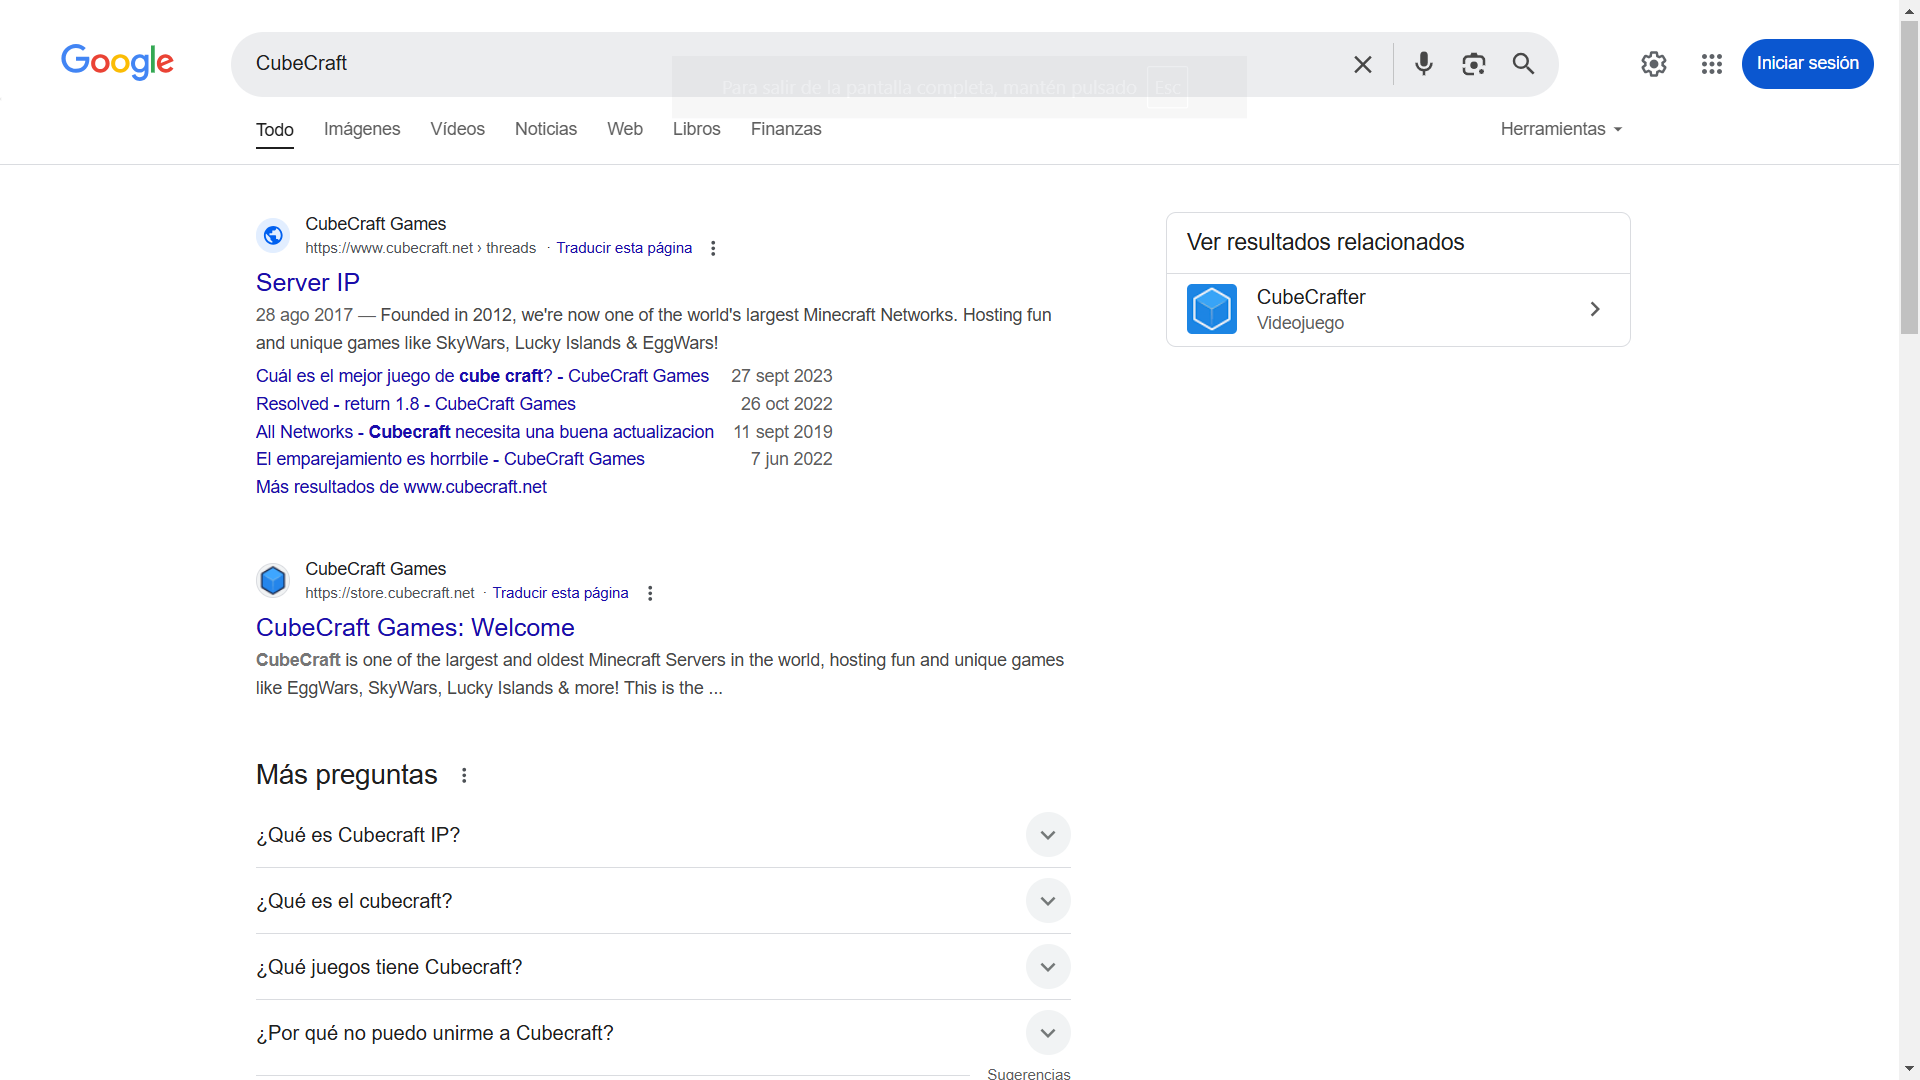Click the Sugerencias feedback link
The height and width of the screenshot is (1080, 1920).
[1029, 1074]
